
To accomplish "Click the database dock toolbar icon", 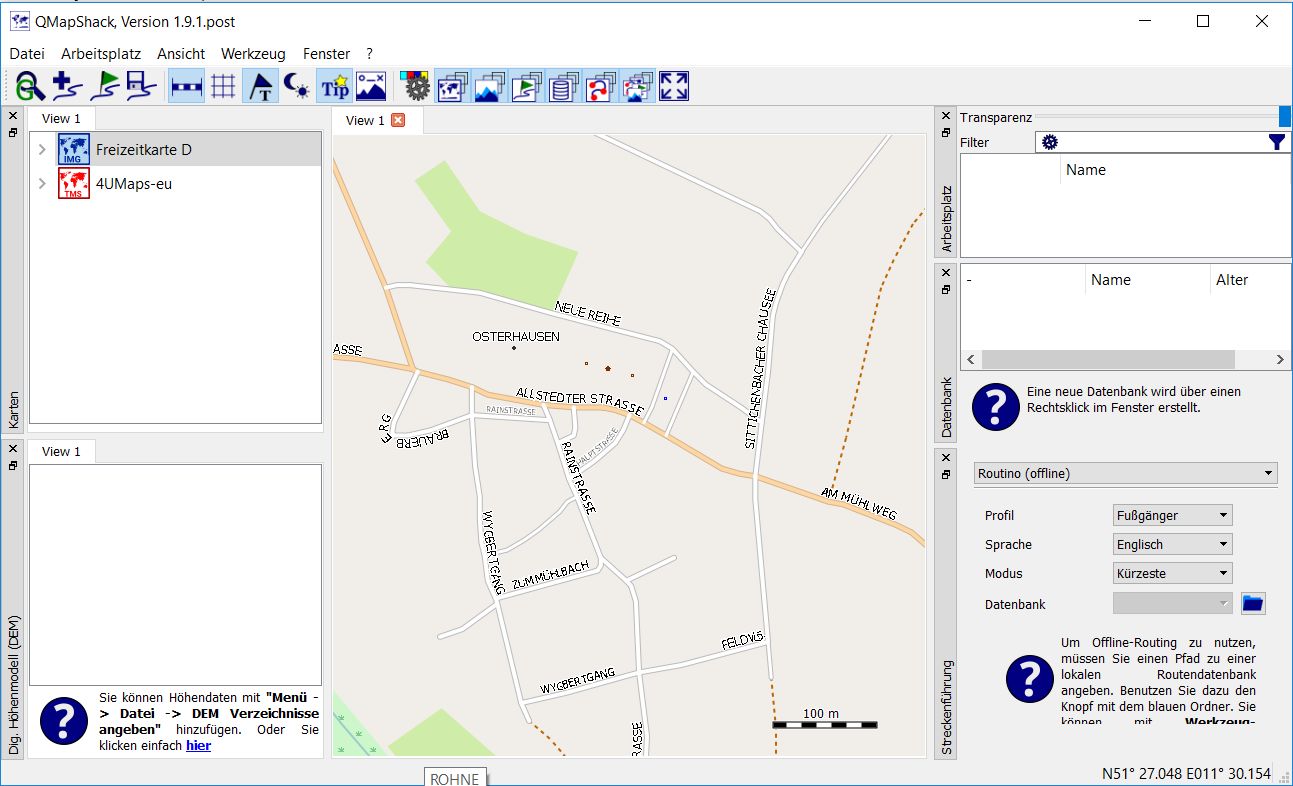I will [x=563, y=86].
